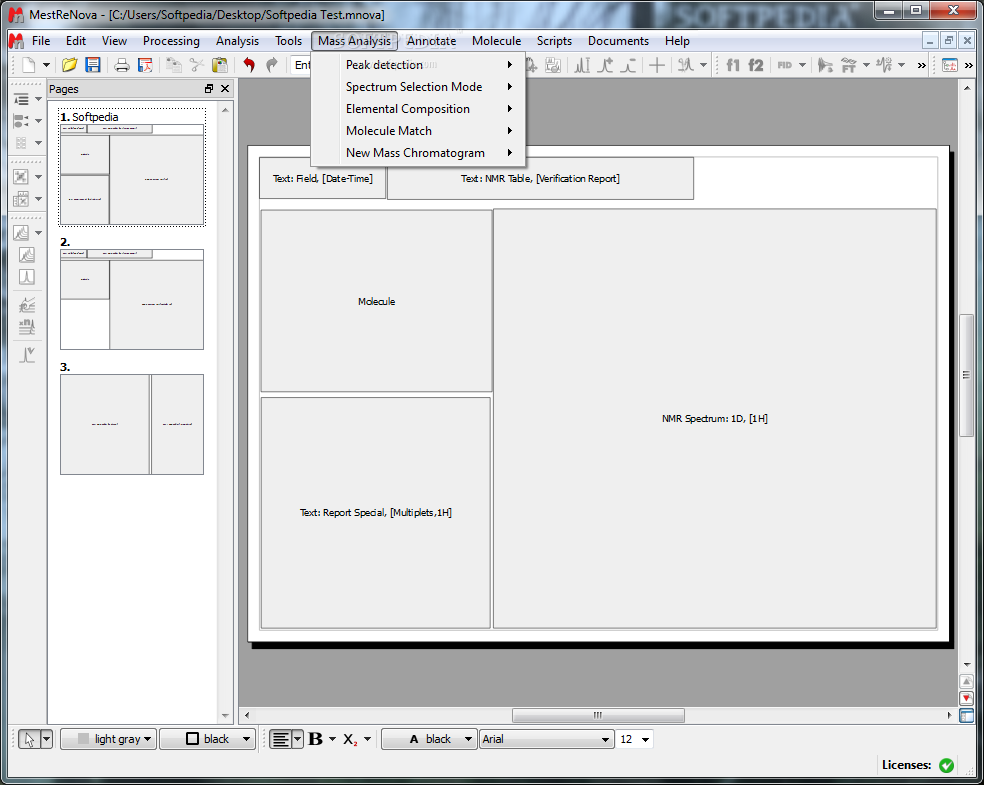The height and width of the screenshot is (785, 984).
Task: Open the light gray fill color picker
Action: click(x=109, y=739)
